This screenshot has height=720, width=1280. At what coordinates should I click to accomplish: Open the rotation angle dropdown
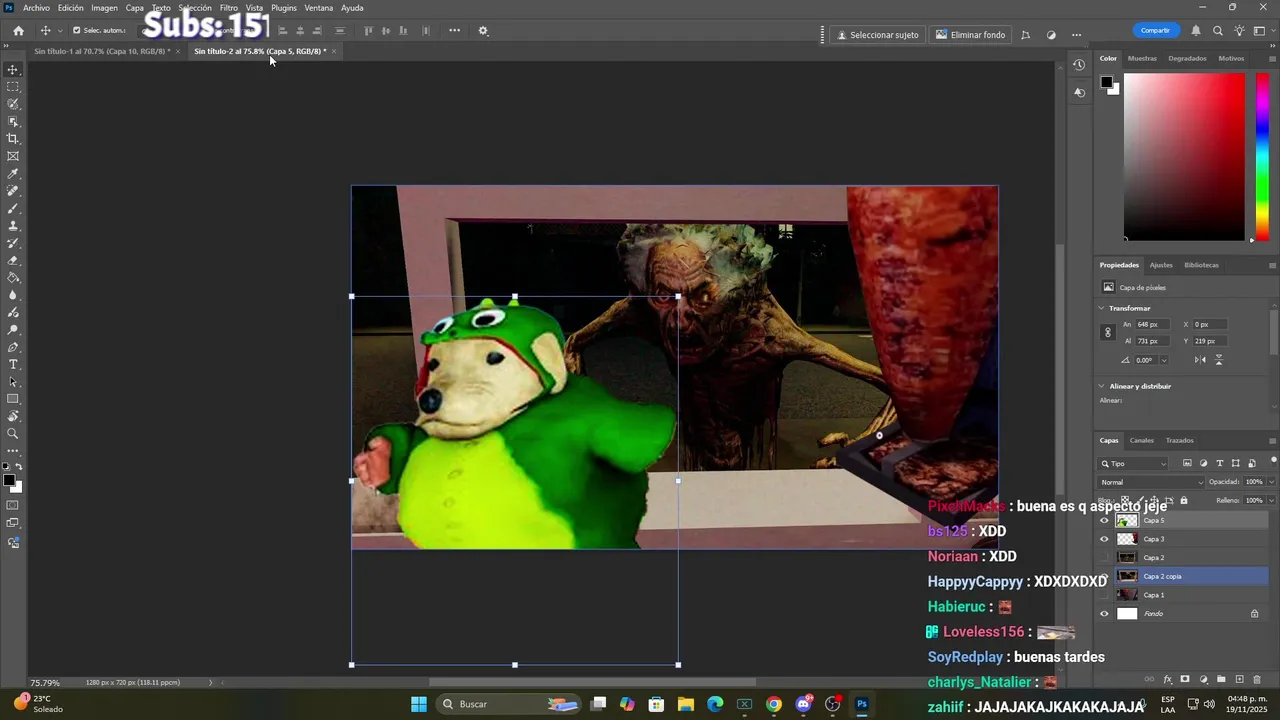1163,360
